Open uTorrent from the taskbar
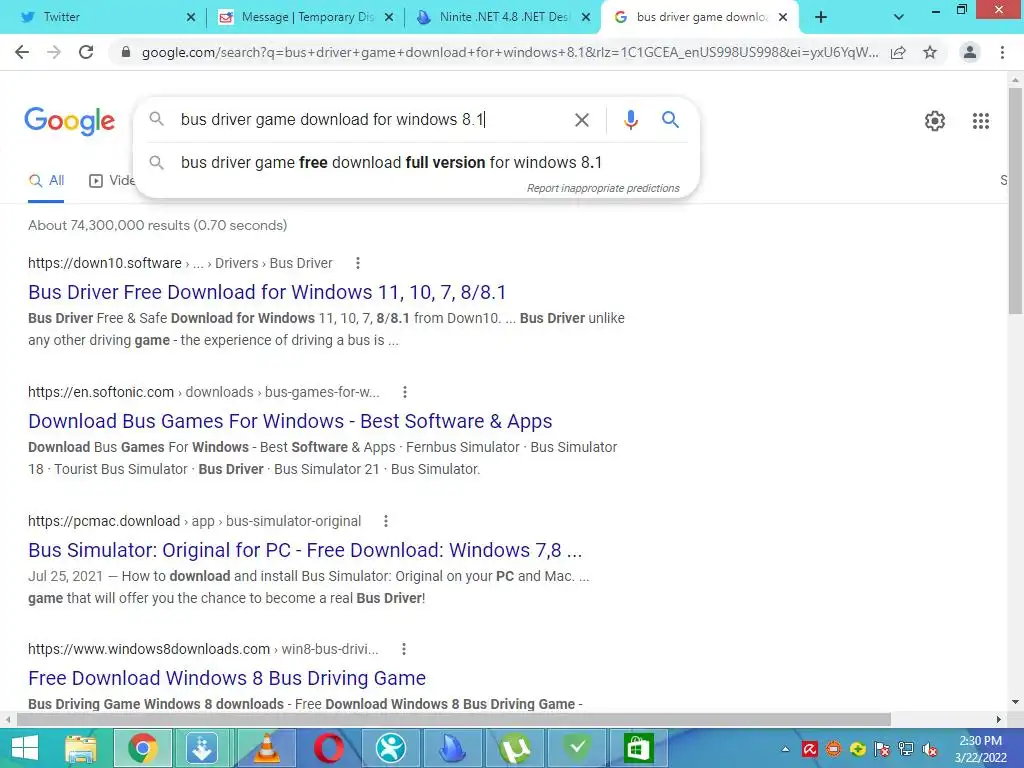Image resolution: width=1024 pixels, height=768 pixels. pyautogui.click(x=515, y=748)
